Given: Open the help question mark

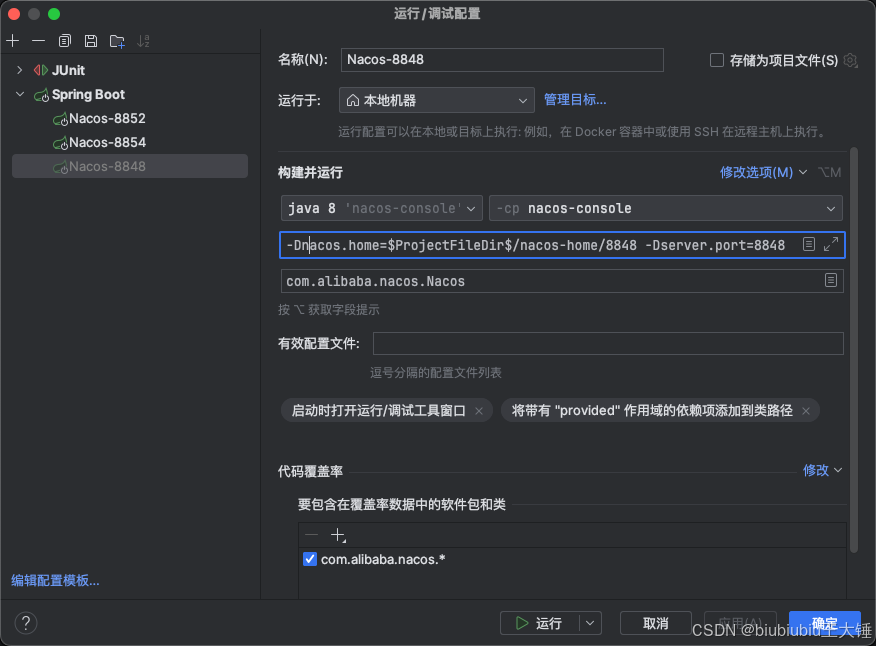Looking at the screenshot, I should point(26,623).
